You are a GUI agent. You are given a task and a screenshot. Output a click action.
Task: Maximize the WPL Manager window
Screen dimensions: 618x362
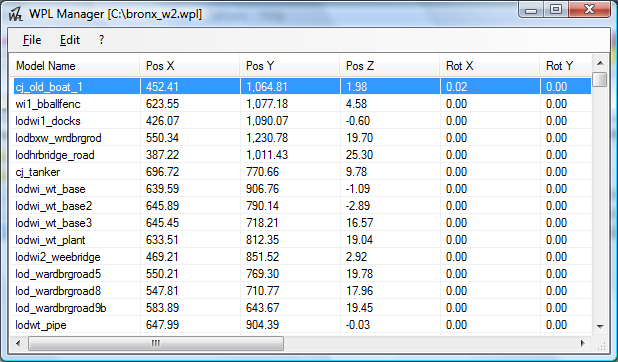tap(556, 10)
